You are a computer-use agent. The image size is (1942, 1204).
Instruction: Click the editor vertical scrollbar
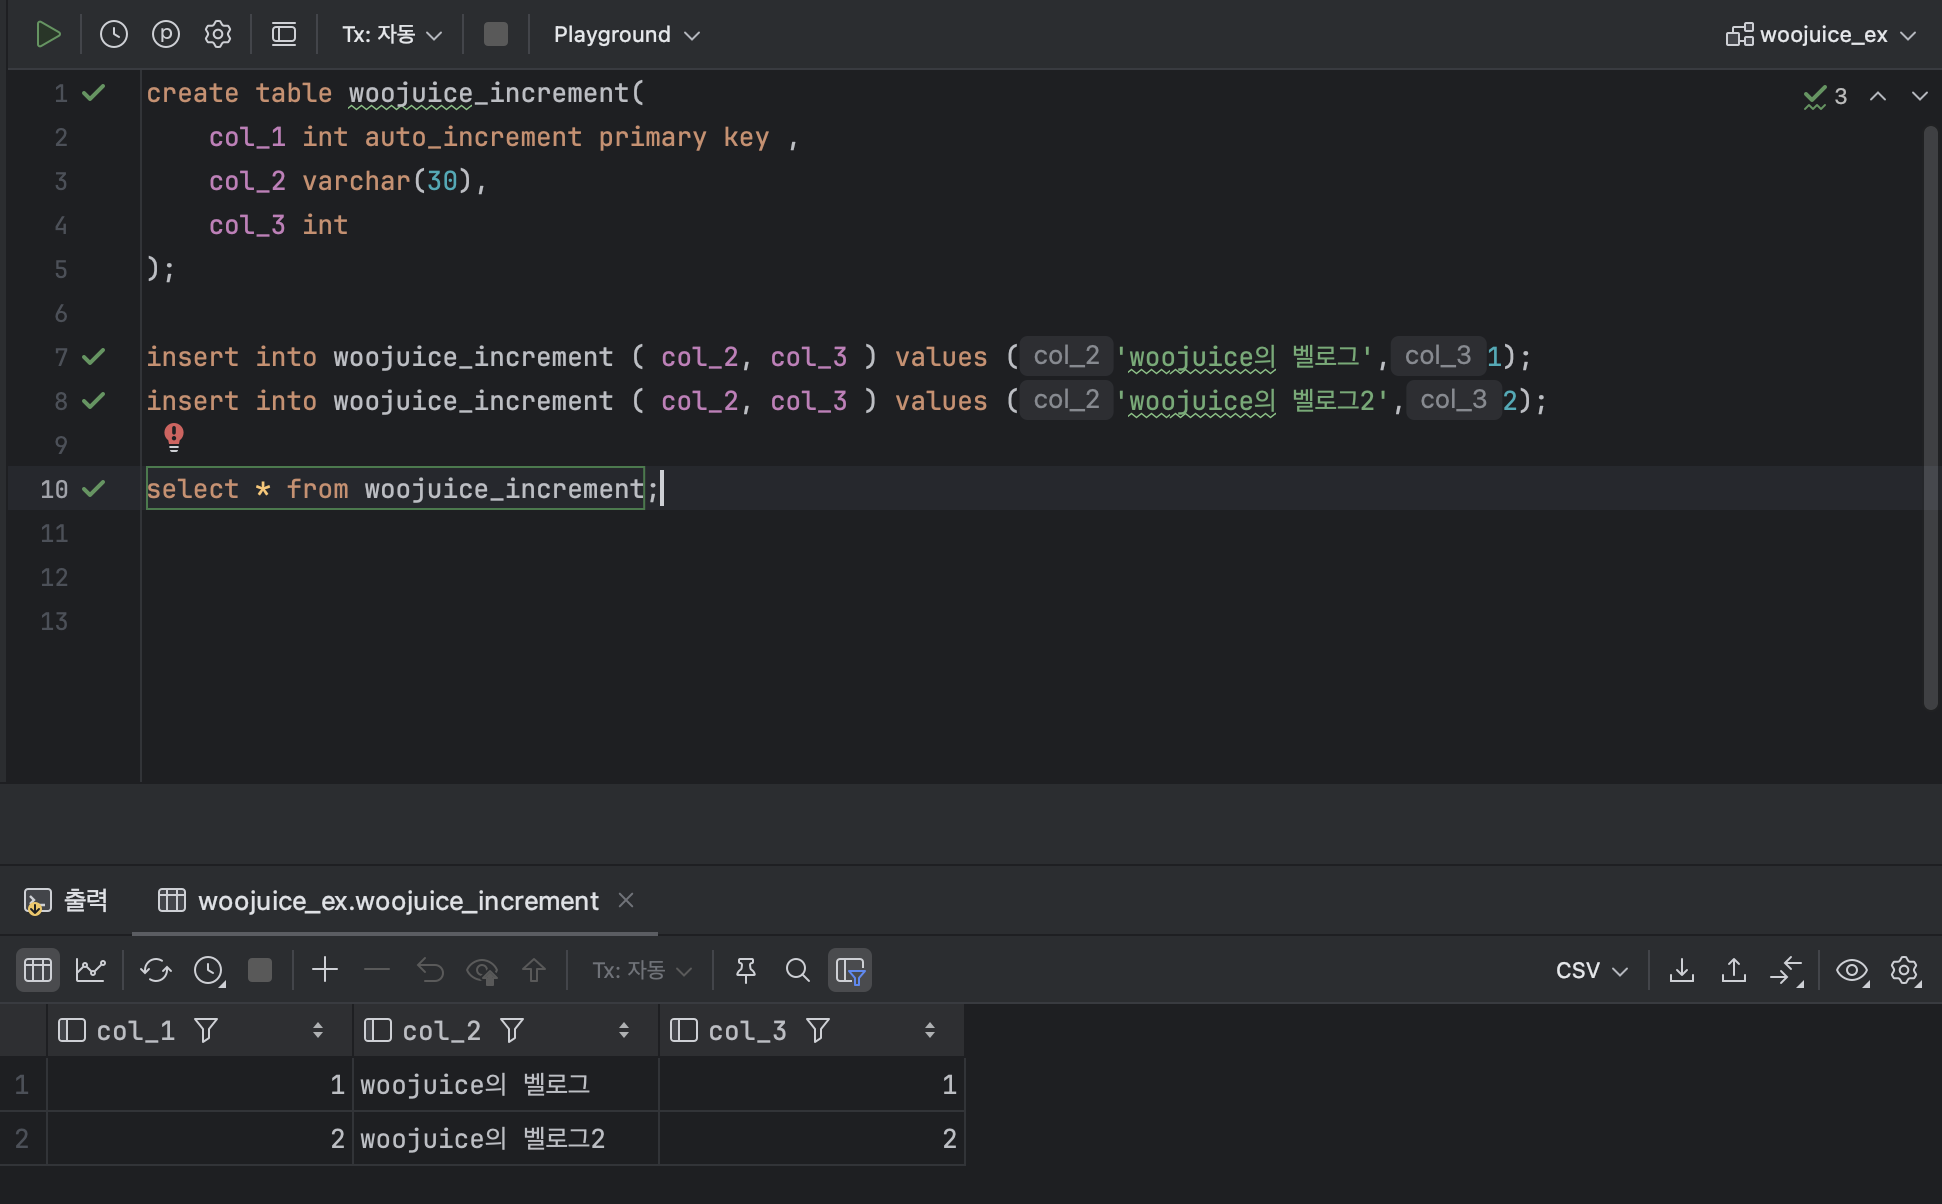point(1931,418)
